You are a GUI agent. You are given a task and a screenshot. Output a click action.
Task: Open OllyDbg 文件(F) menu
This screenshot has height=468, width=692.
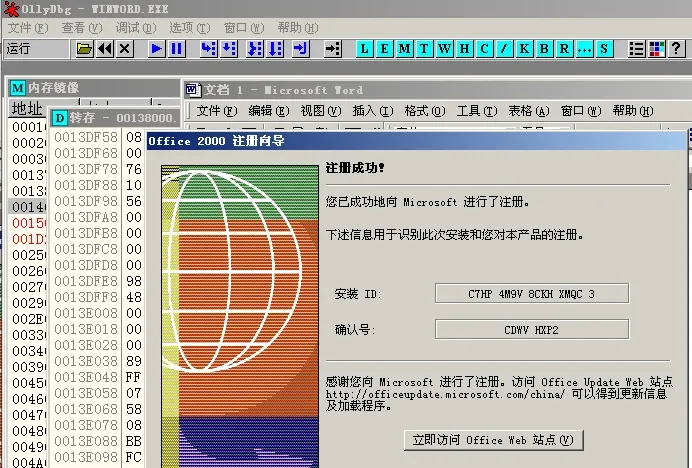click(x=28, y=28)
